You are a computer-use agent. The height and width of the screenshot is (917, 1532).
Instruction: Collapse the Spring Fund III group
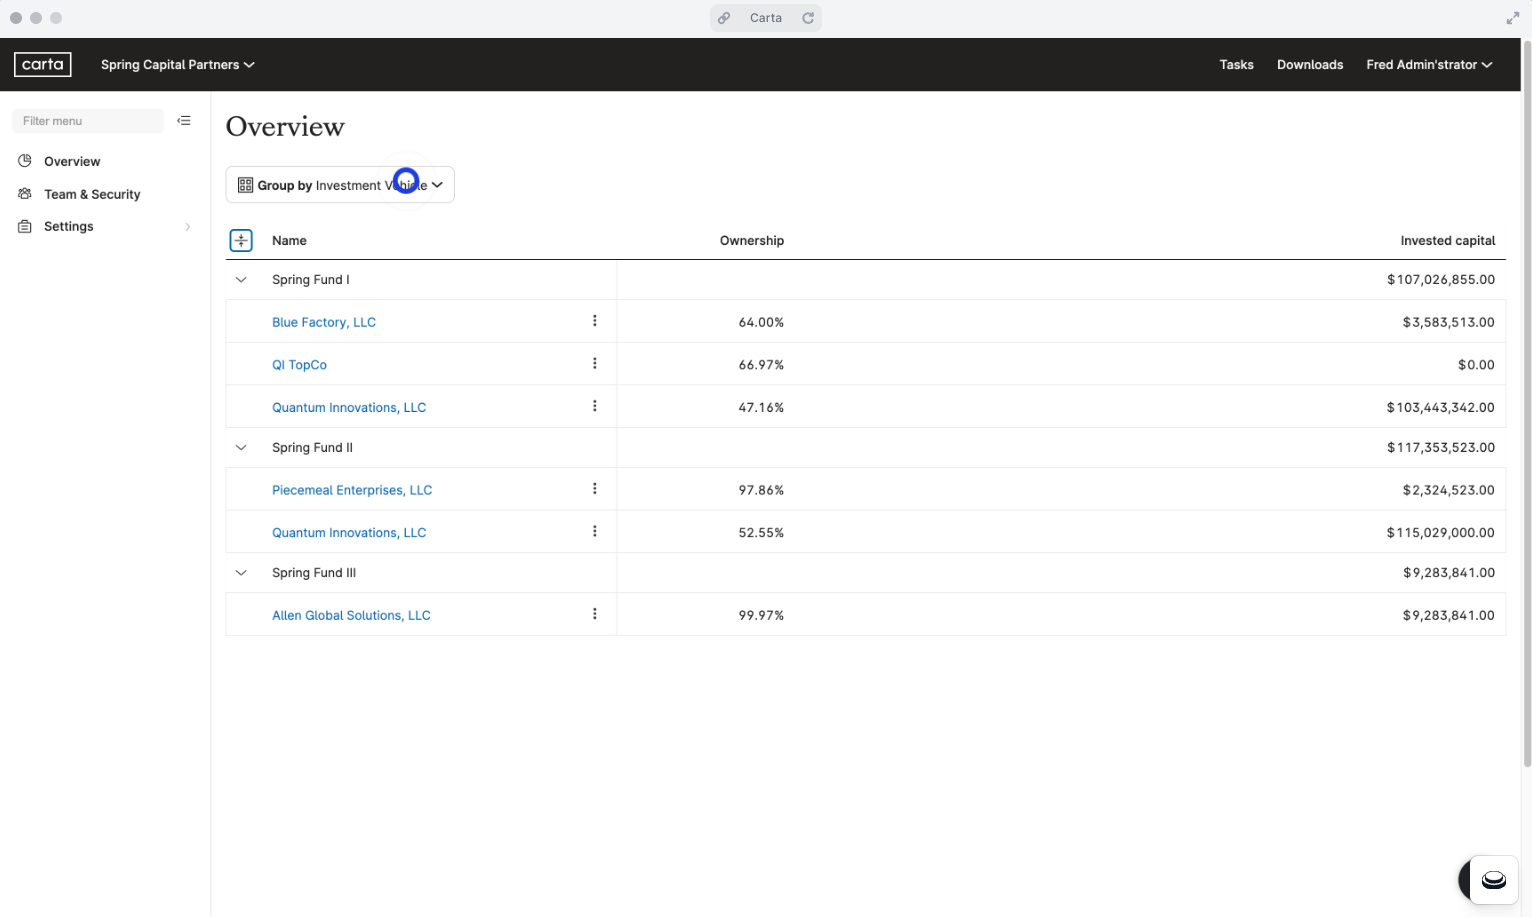241,573
